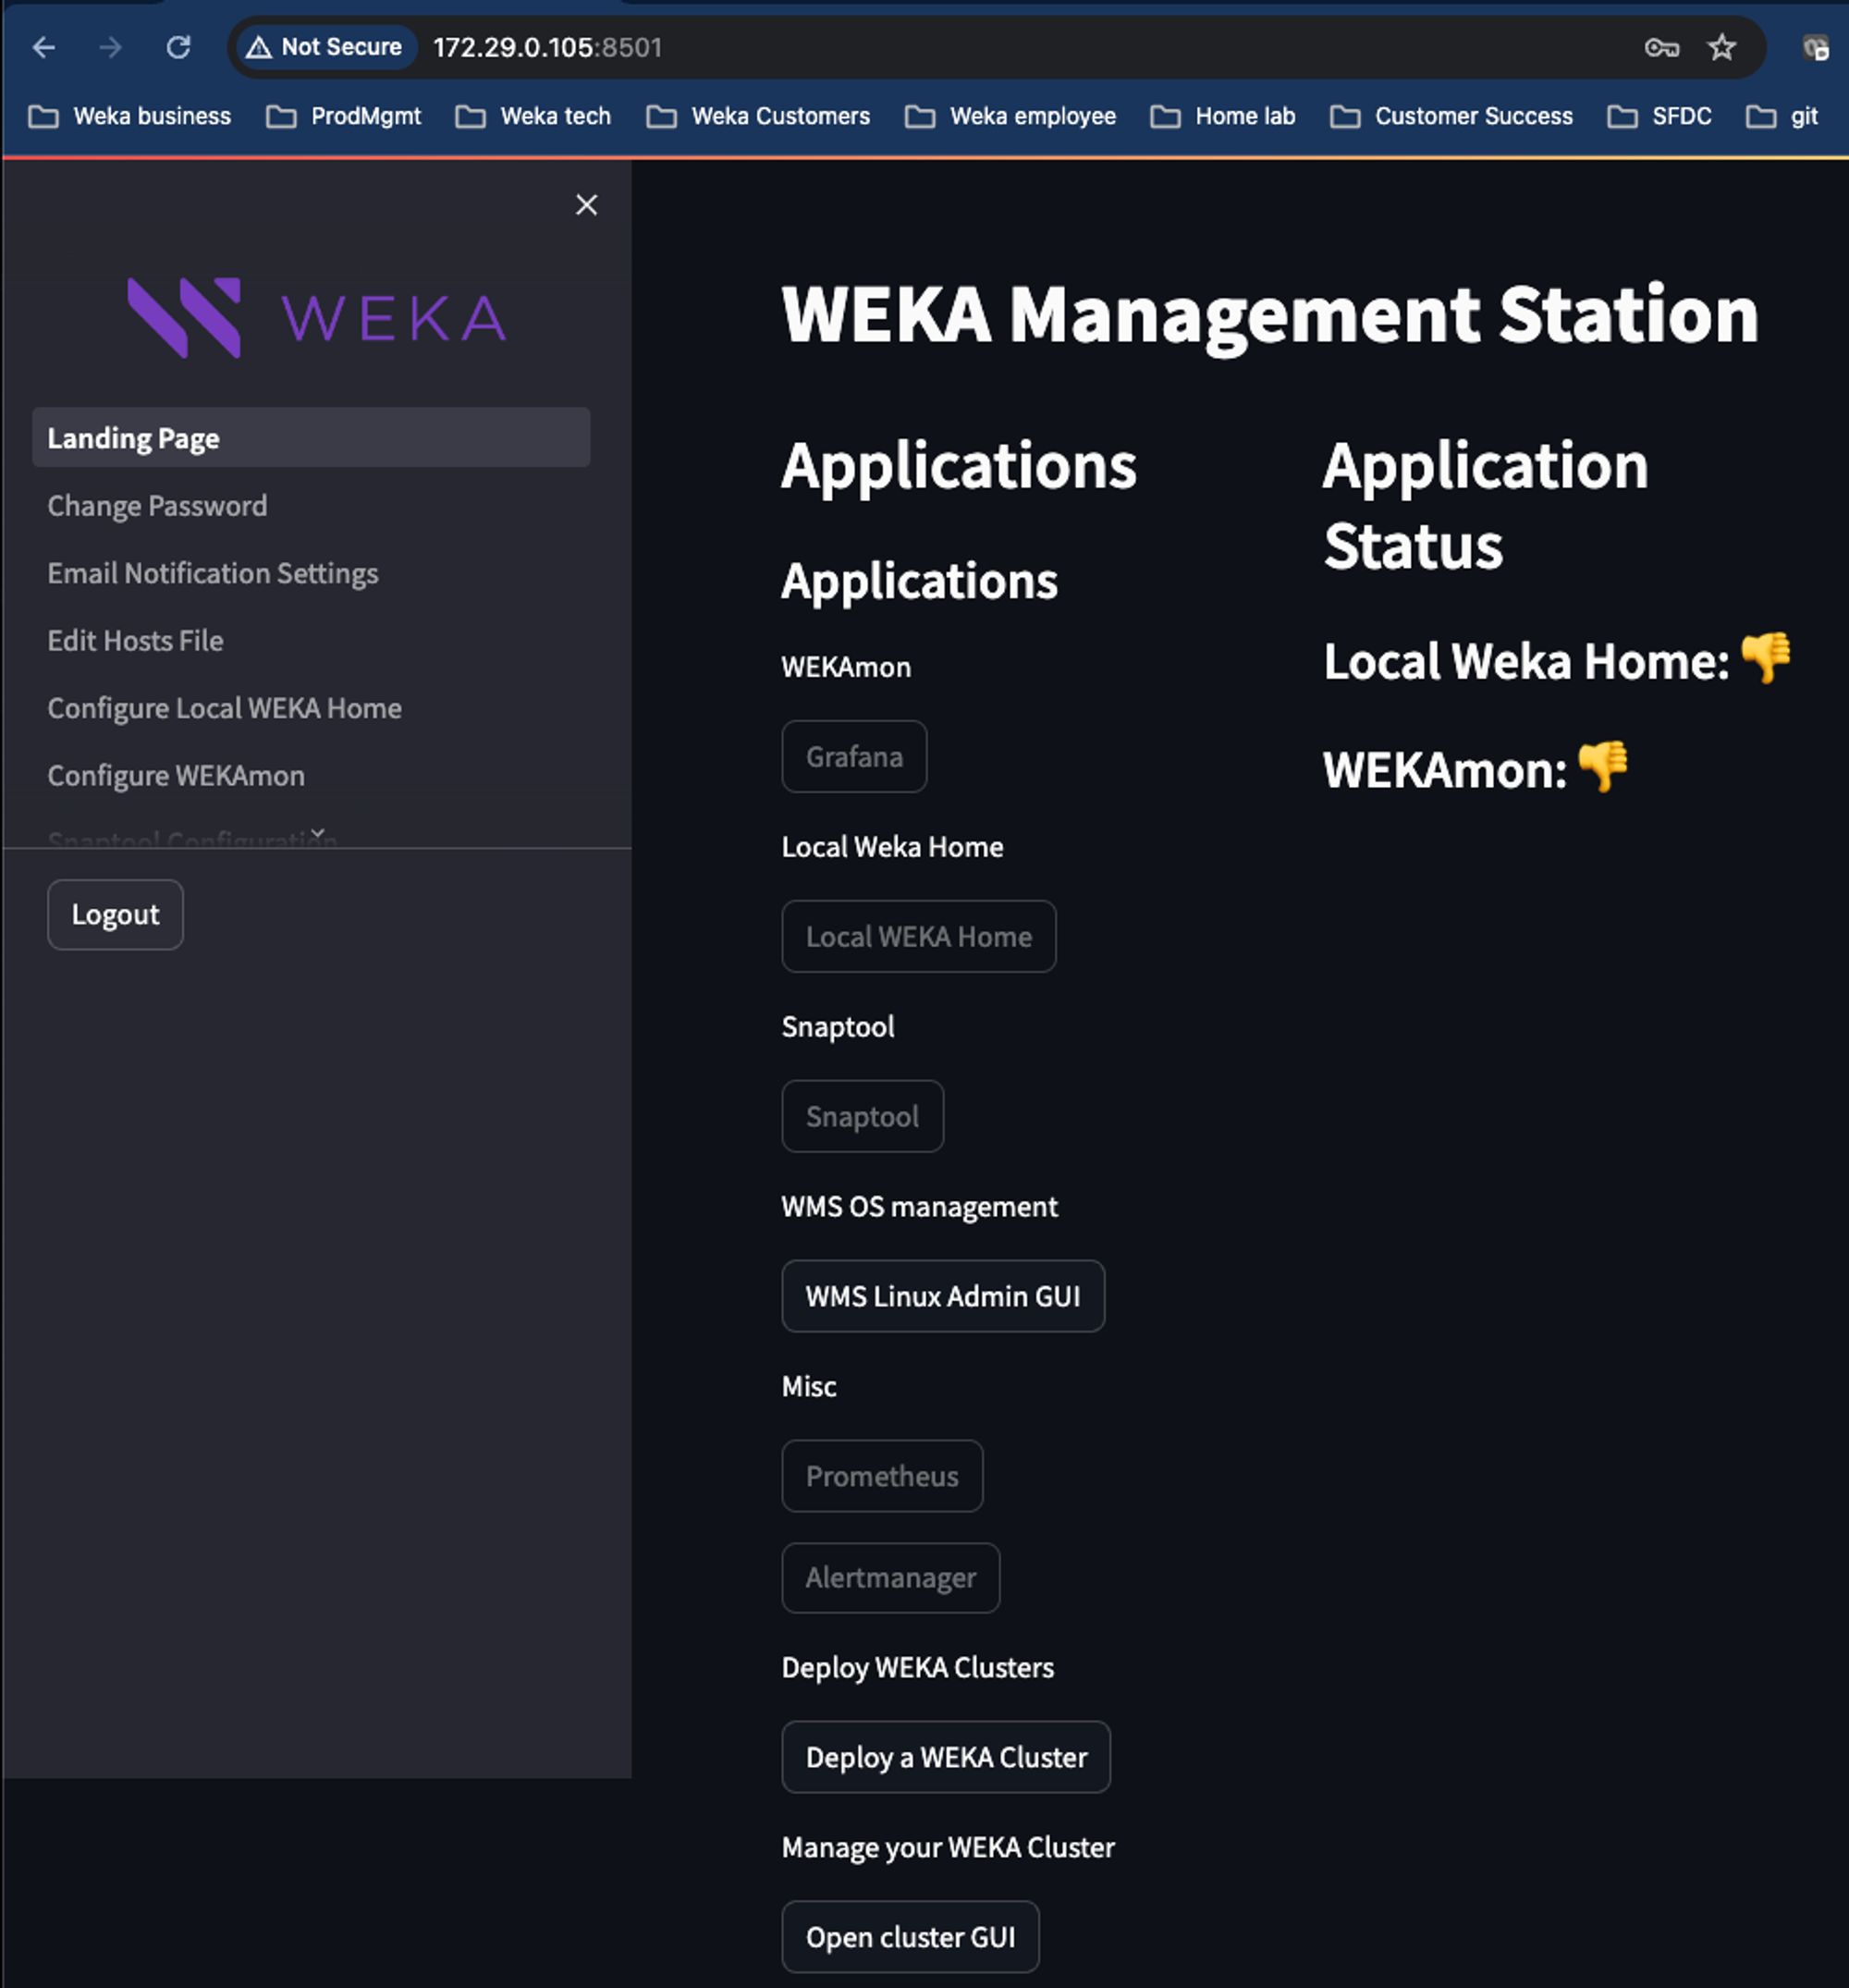Screen dimensions: 1849x1988
Task: Click the browser back arrow
Action: pyautogui.click(x=44, y=47)
